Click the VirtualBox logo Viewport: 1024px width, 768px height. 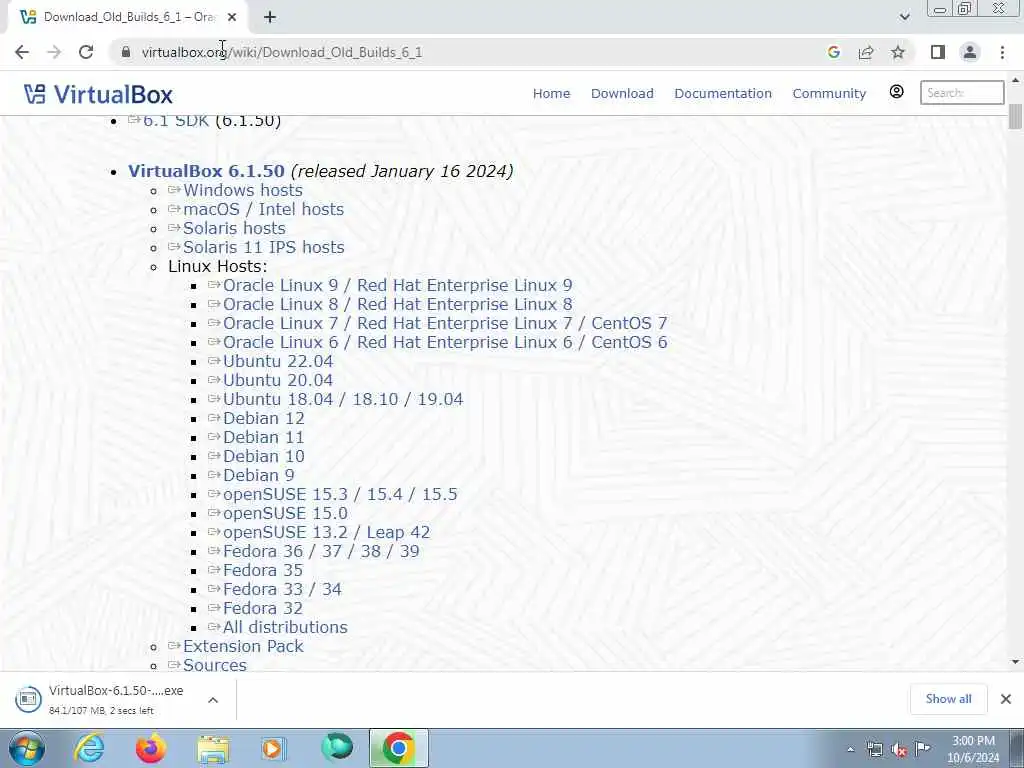(98, 94)
